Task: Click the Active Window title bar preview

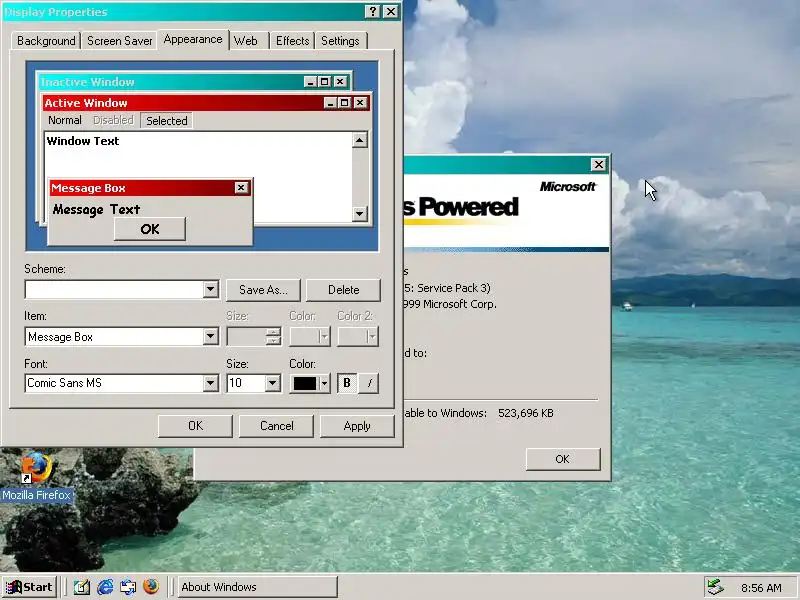Action: (x=206, y=103)
